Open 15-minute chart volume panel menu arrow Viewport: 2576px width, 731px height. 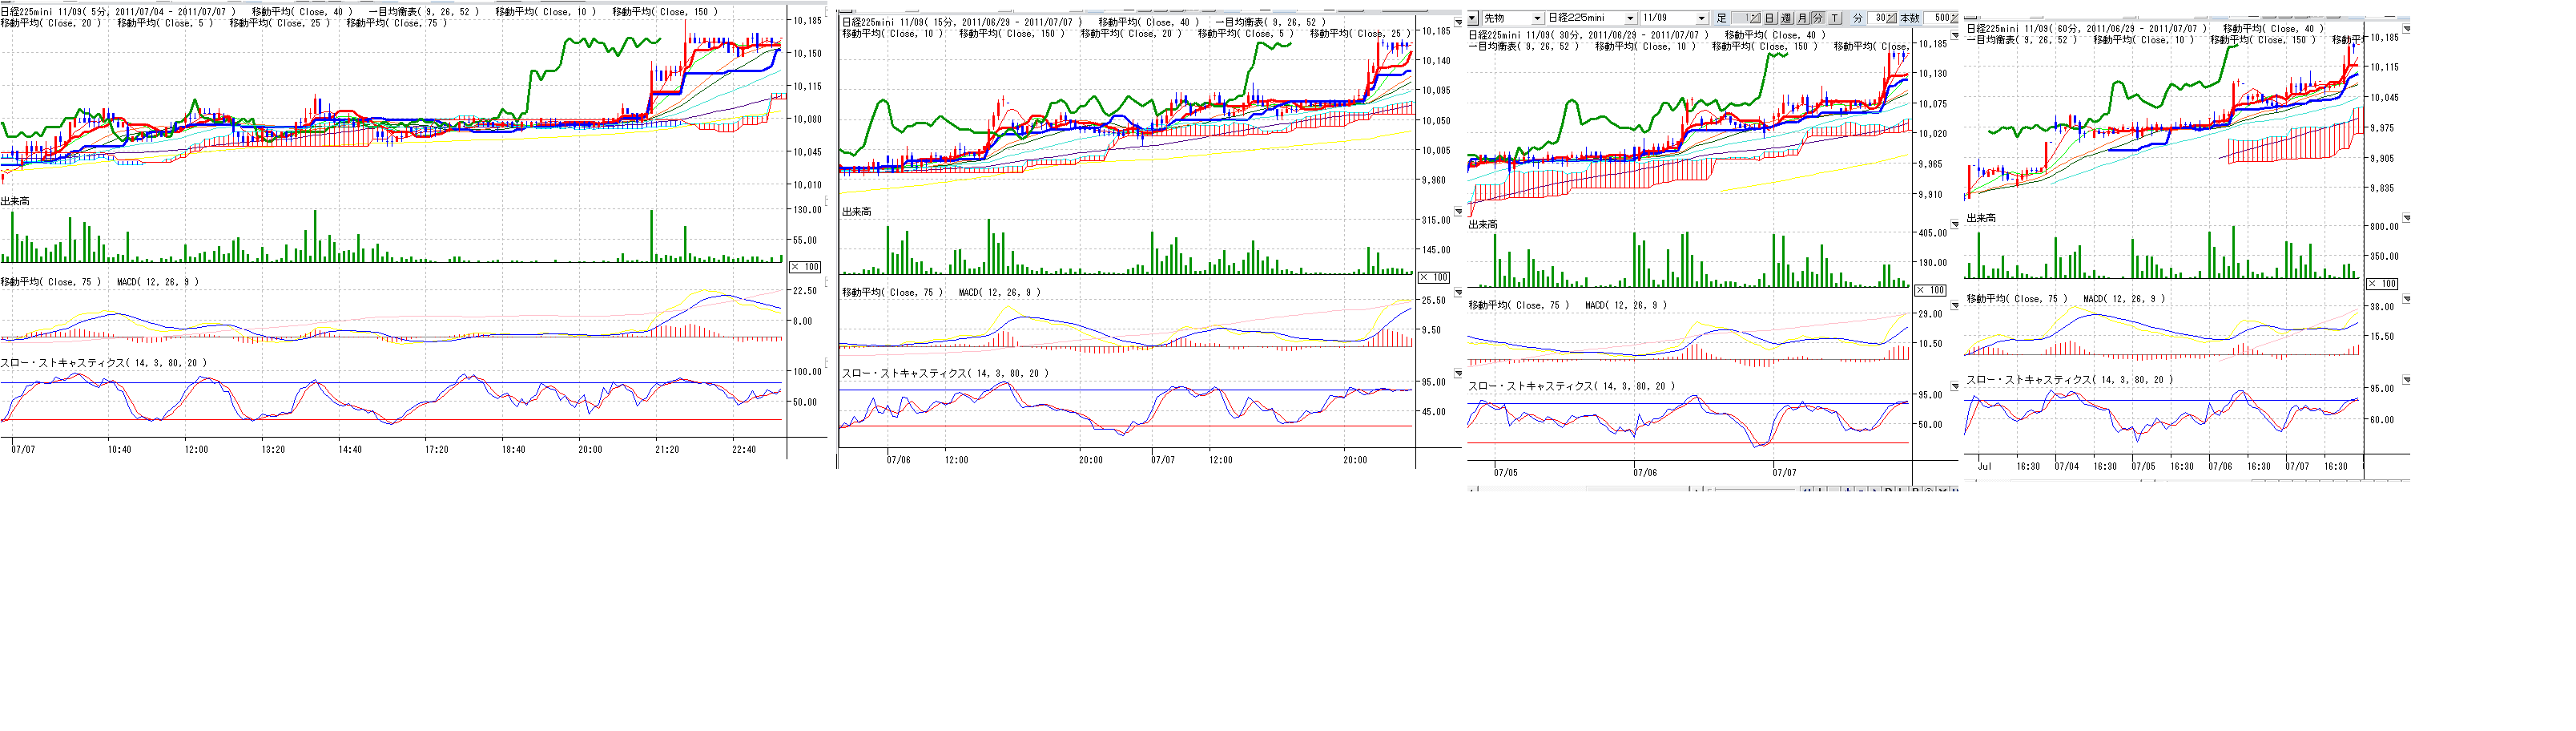click(x=1458, y=211)
